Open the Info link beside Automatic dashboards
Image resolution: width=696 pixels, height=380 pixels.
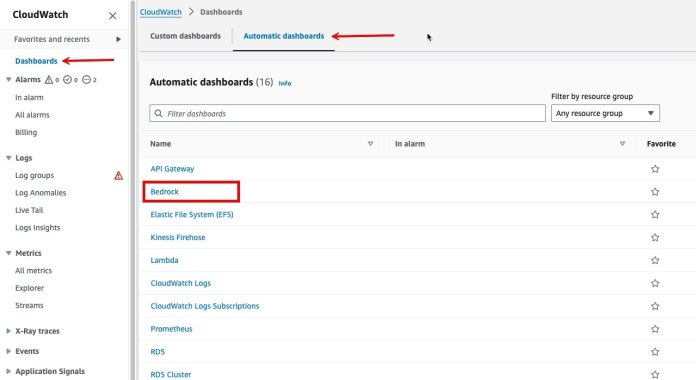[285, 83]
